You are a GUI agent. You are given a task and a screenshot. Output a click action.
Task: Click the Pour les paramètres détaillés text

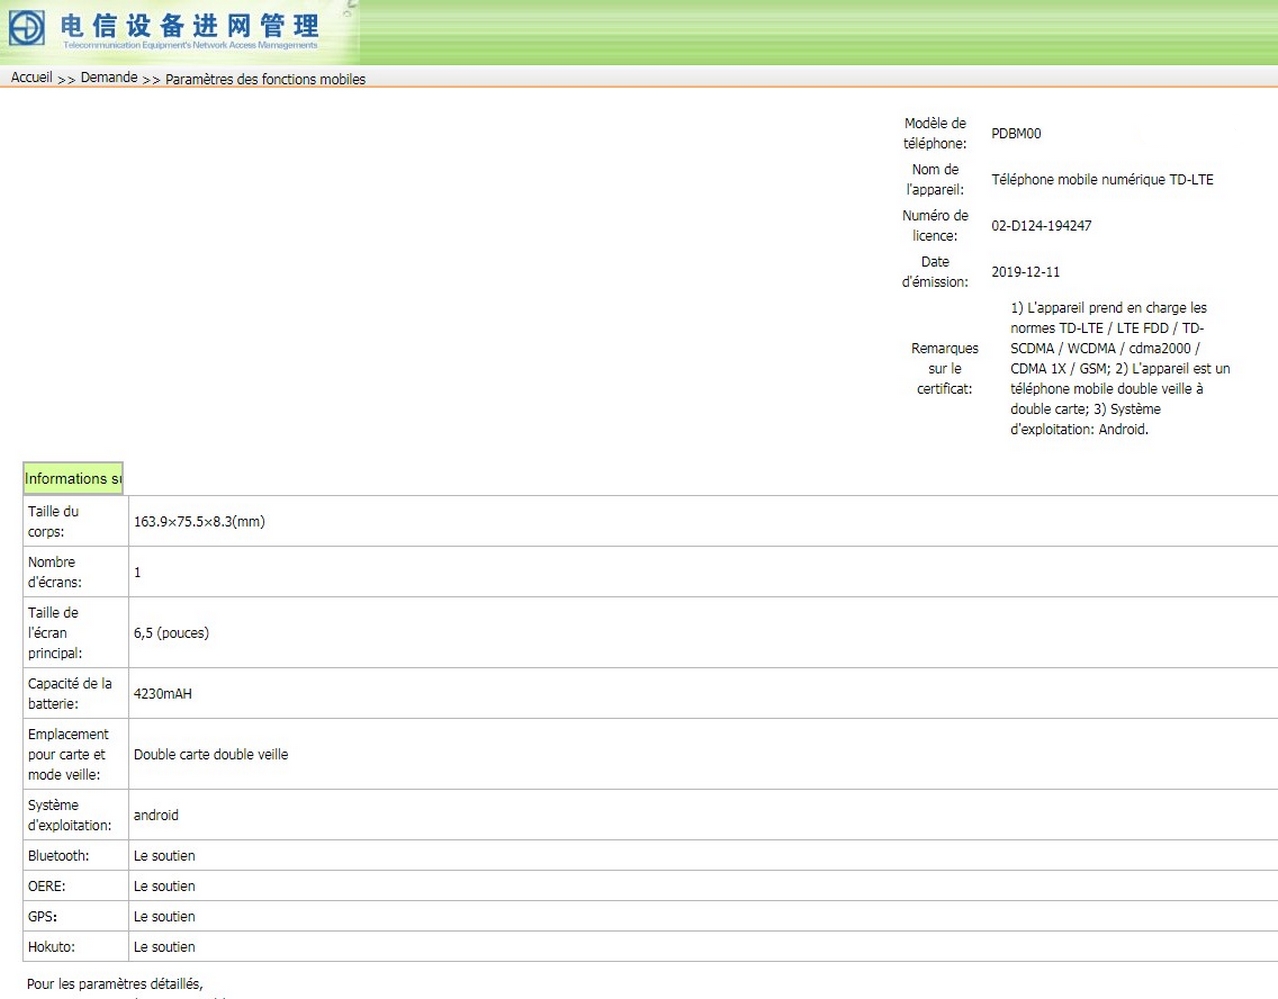[114, 984]
